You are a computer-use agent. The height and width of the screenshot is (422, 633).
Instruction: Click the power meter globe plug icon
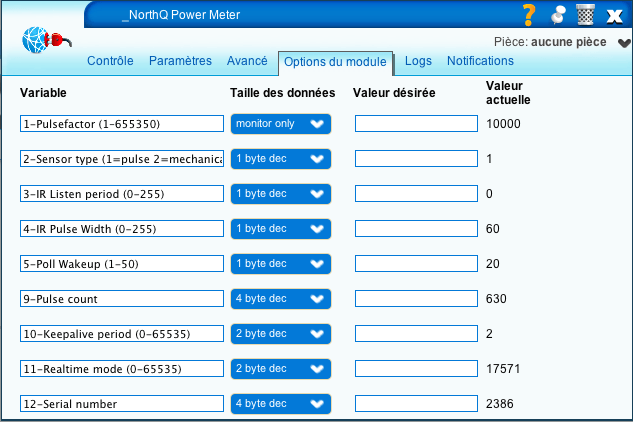46,40
